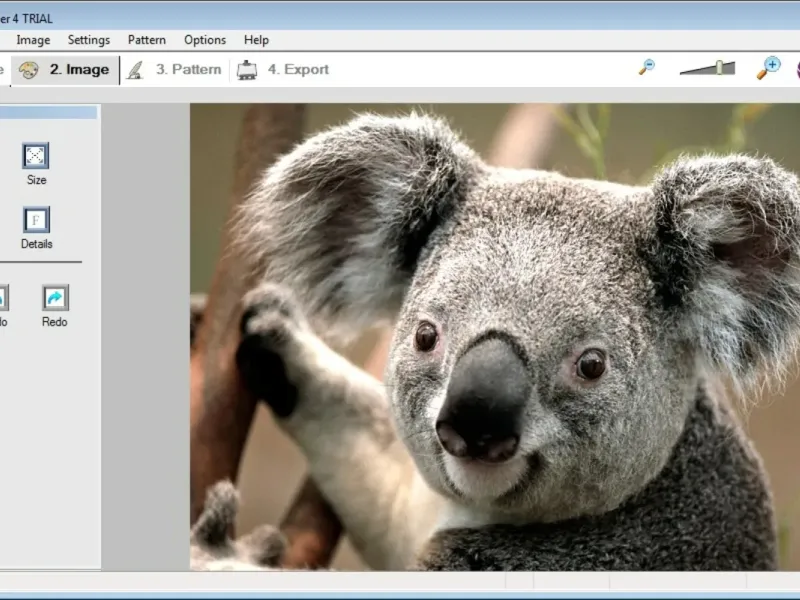
Task: Open the Size tool
Action: (x=36, y=156)
